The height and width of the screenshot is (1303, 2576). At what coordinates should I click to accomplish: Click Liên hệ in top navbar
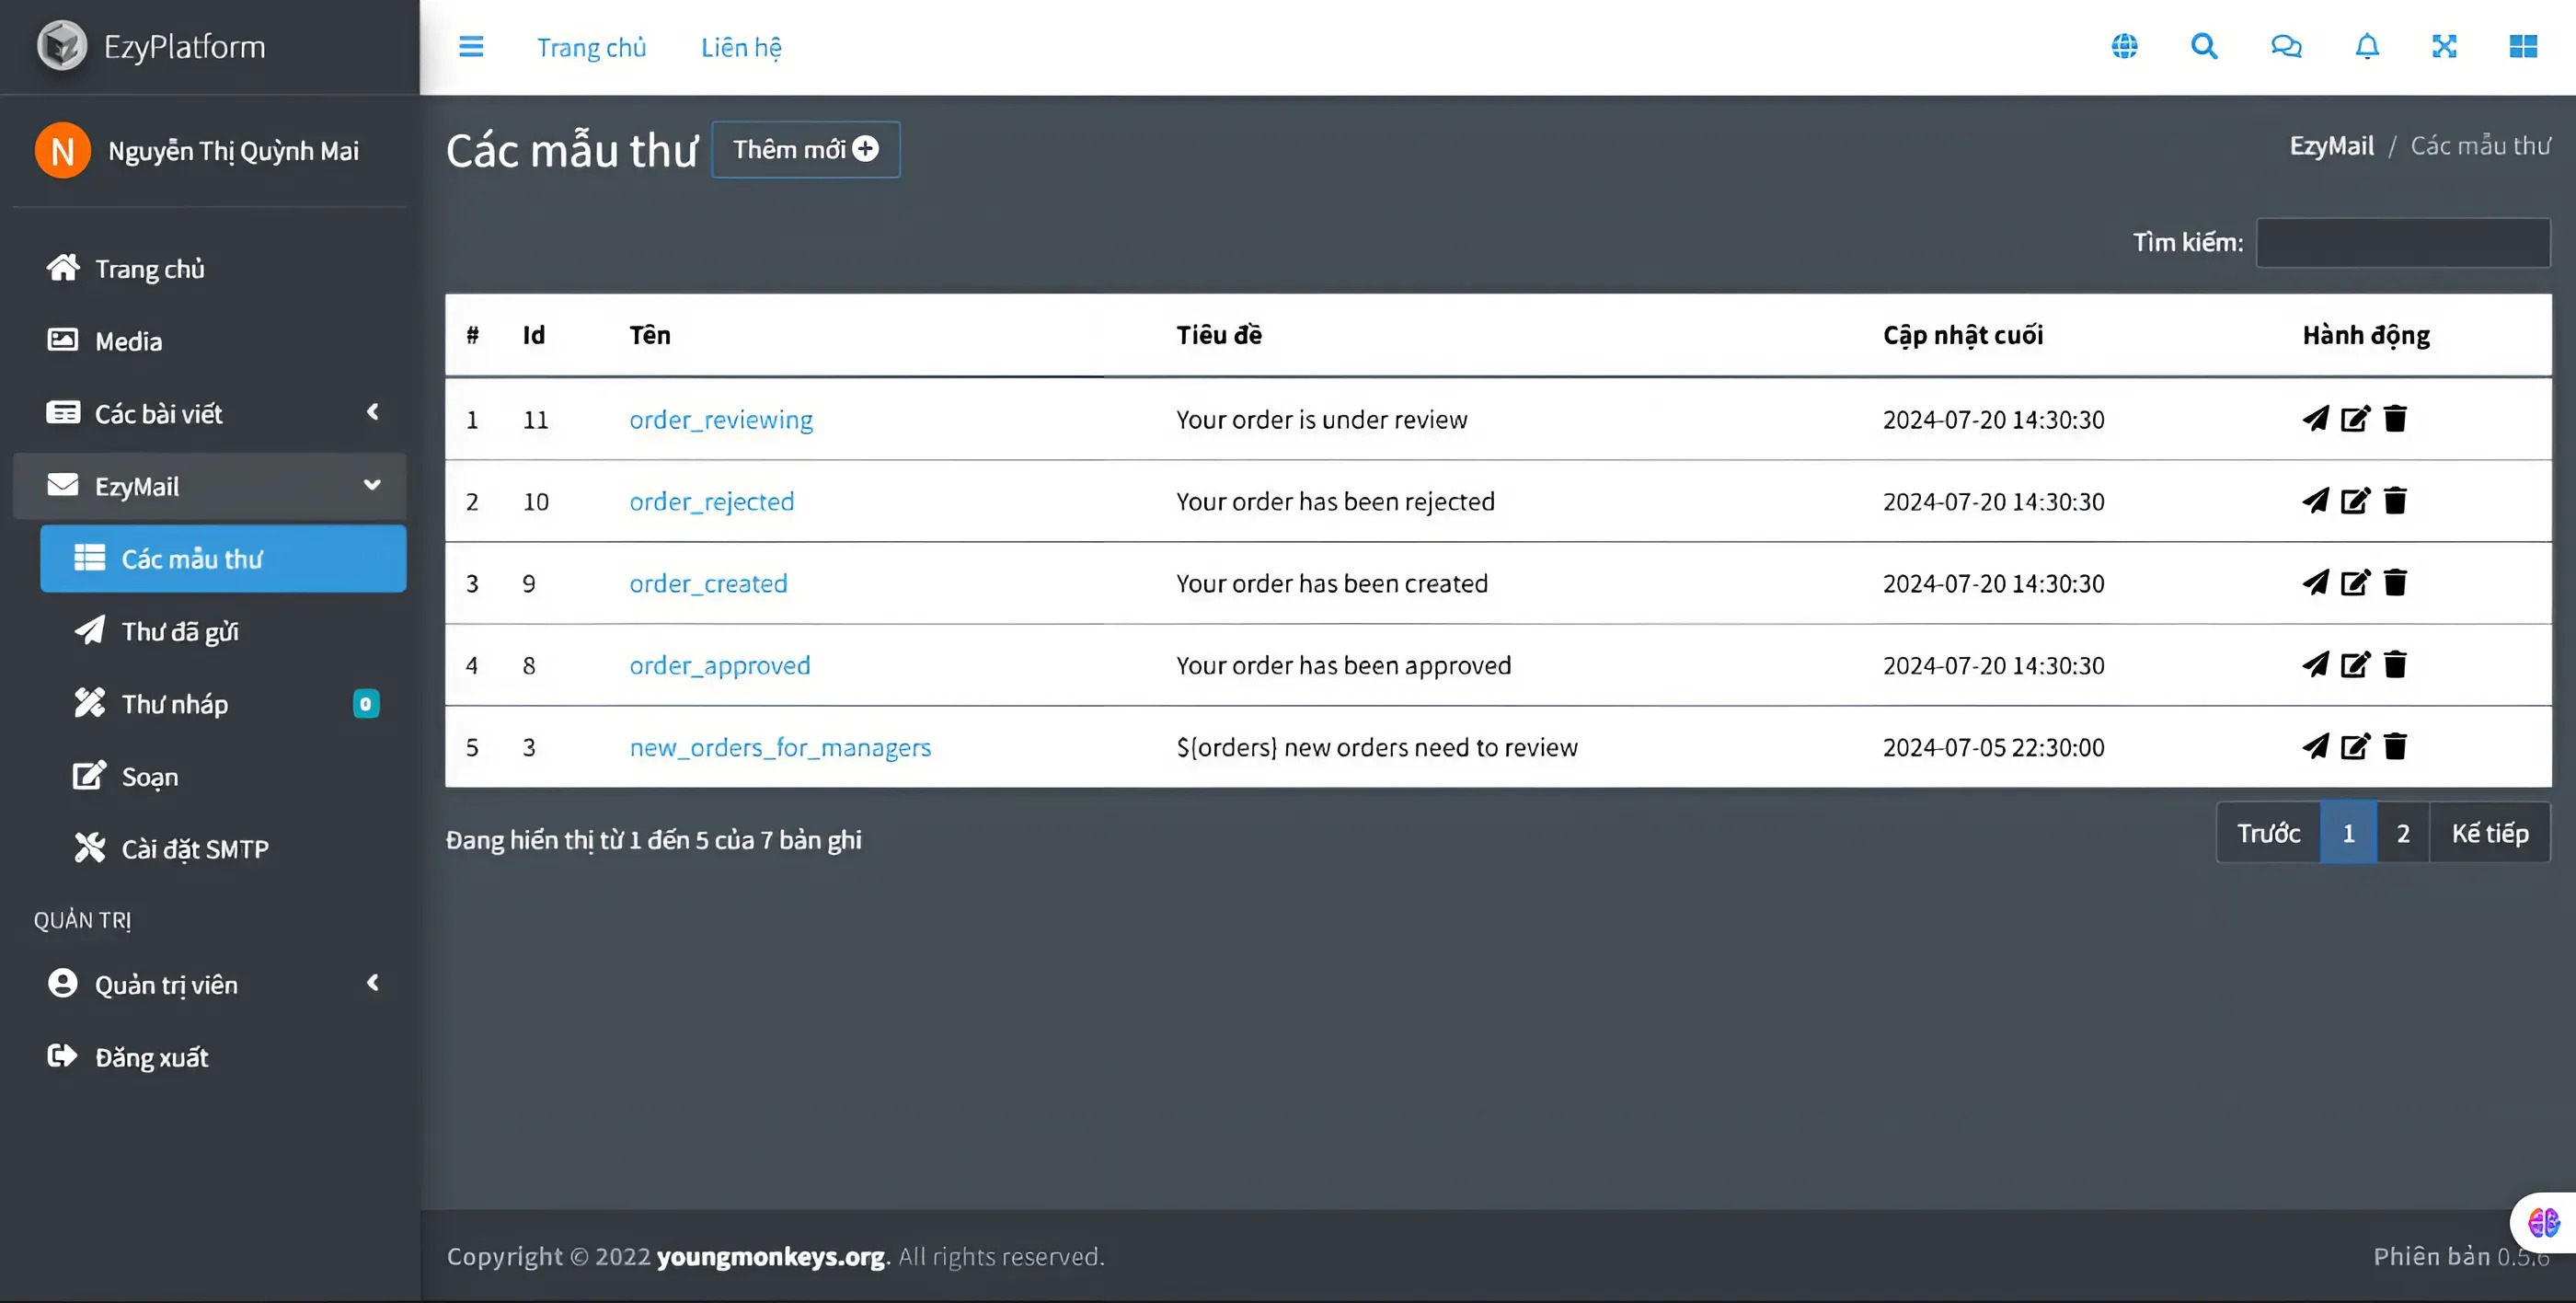(741, 47)
